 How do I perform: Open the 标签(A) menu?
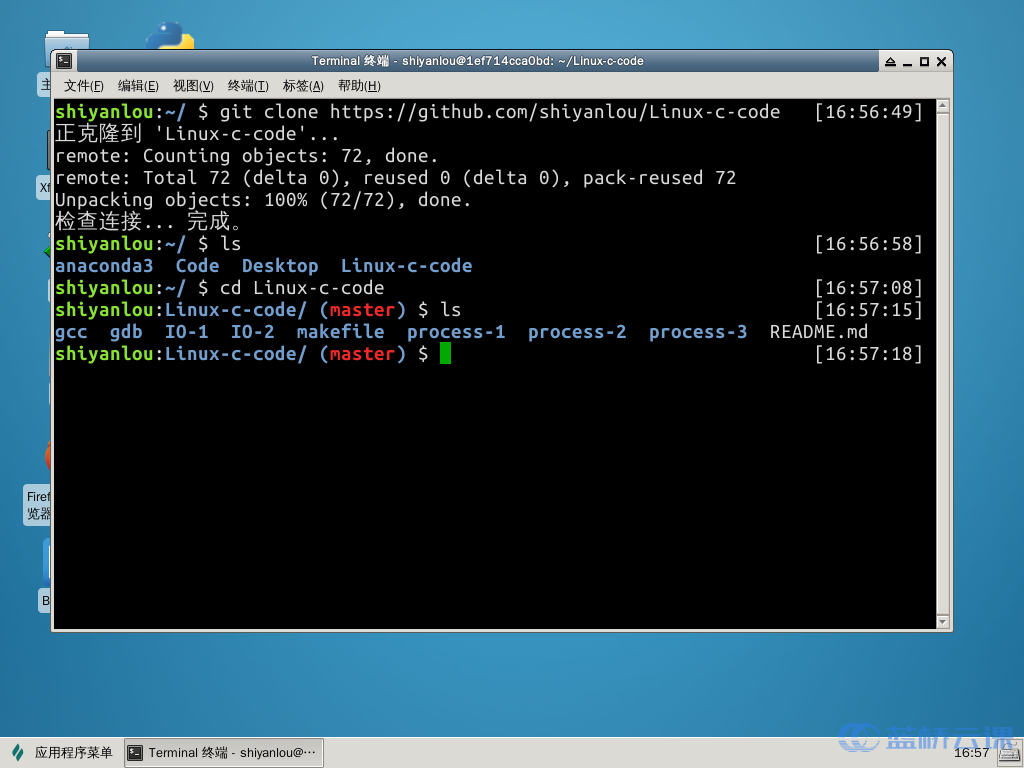click(x=303, y=86)
